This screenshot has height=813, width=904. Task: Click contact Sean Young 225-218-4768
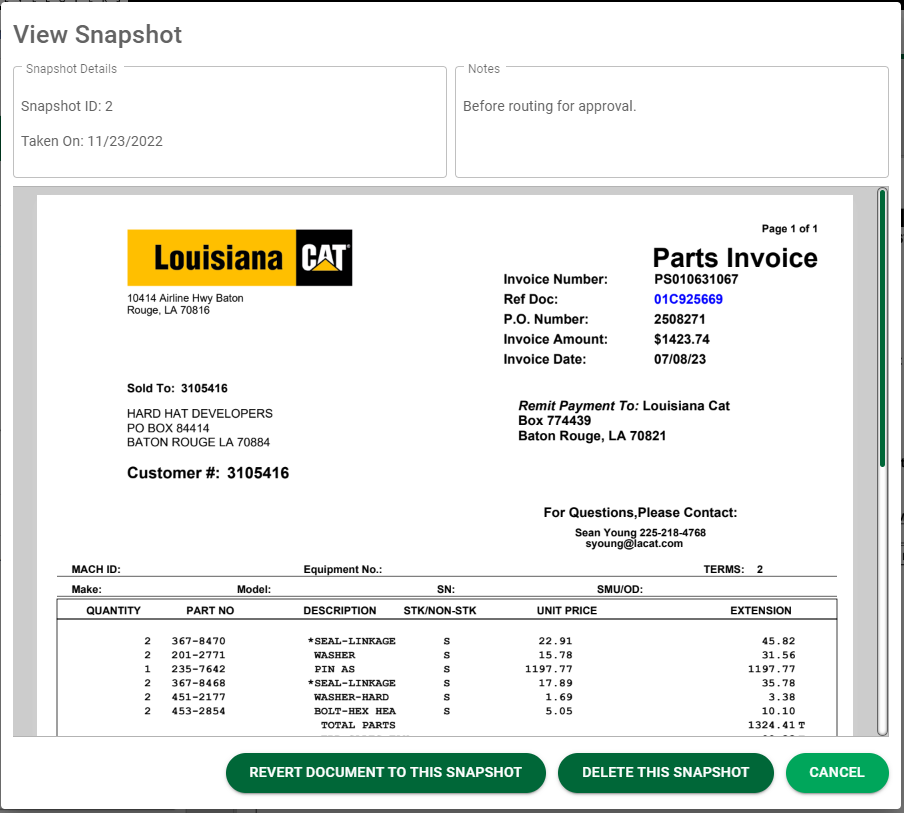(640, 533)
